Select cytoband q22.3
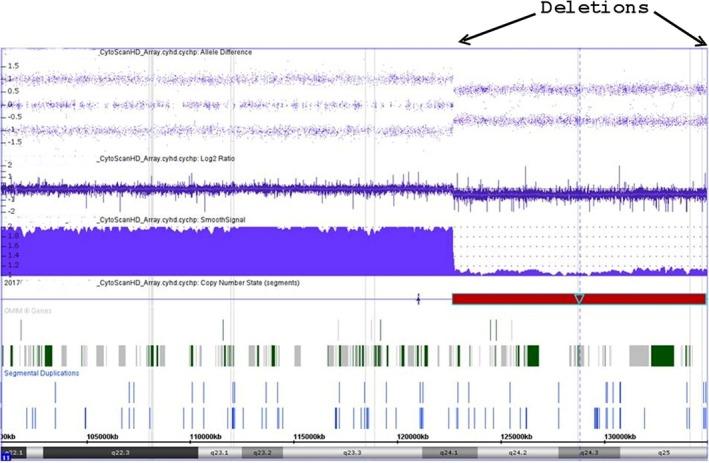 (x=120, y=453)
